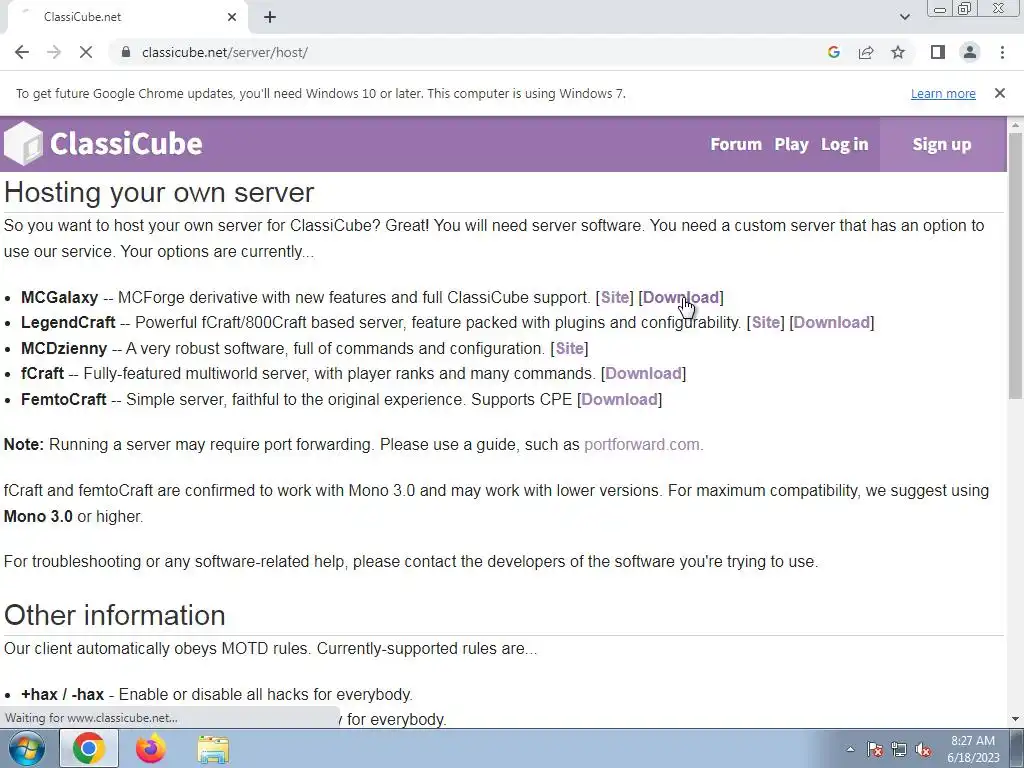Dismiss the Chrome update notification bar
Screen dimensions: 1024x768
coord(1000,93)
